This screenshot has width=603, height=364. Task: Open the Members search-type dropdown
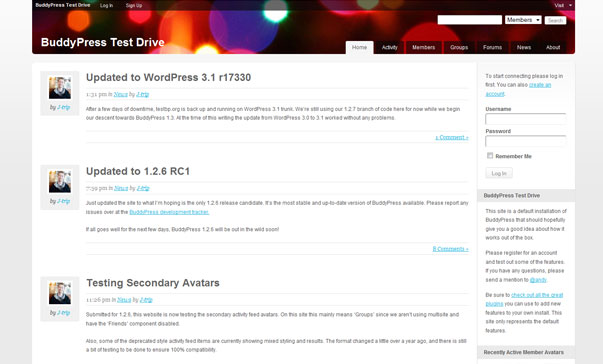coord(523,20)
